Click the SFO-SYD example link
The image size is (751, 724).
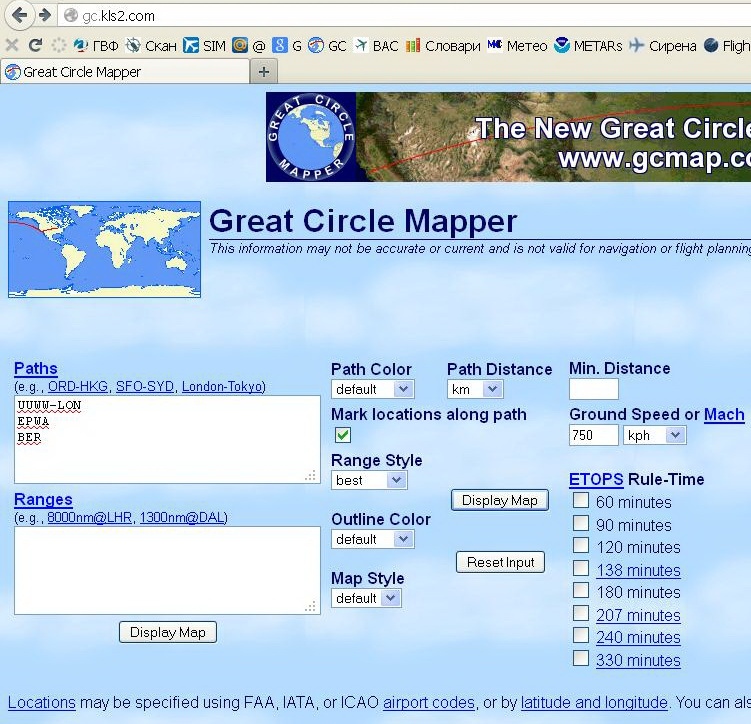click(x=145, y=386)
